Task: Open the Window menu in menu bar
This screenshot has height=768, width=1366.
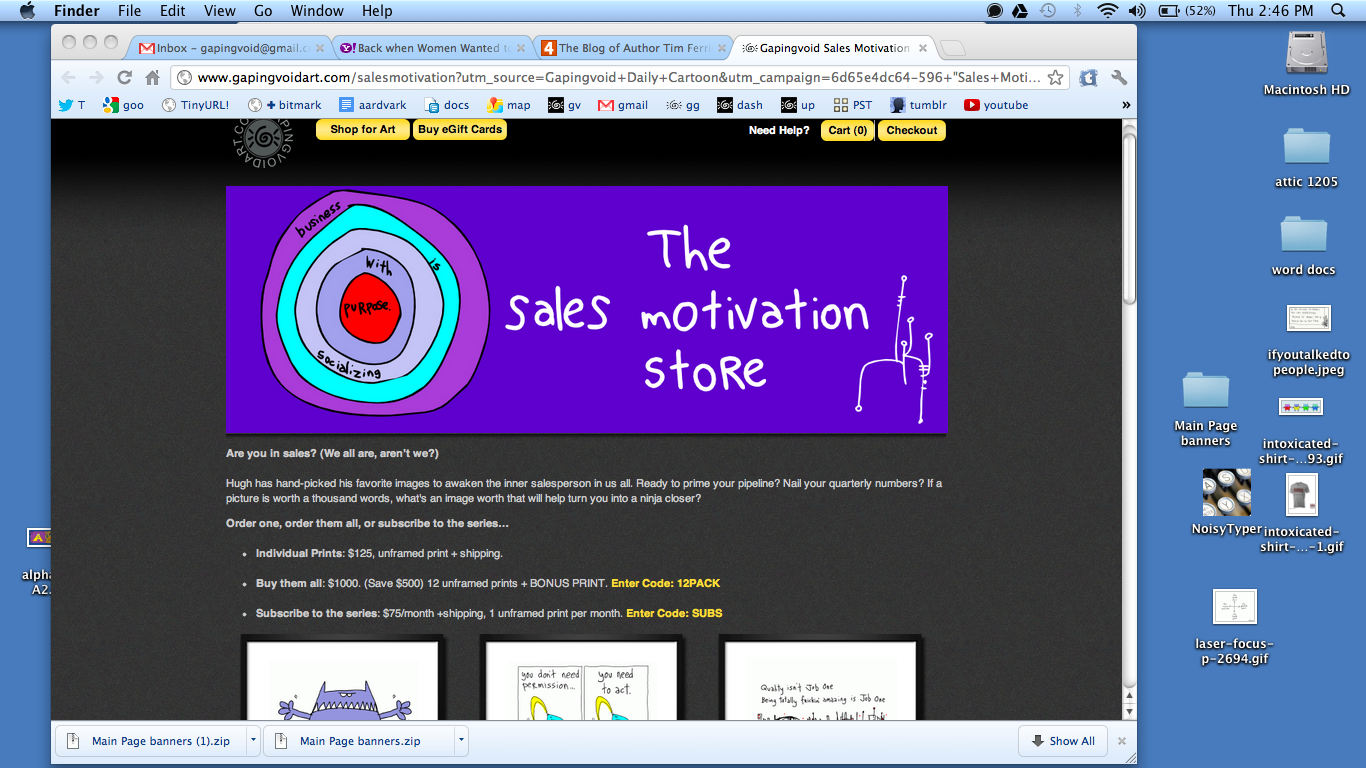Action: [x=316, y=11]
